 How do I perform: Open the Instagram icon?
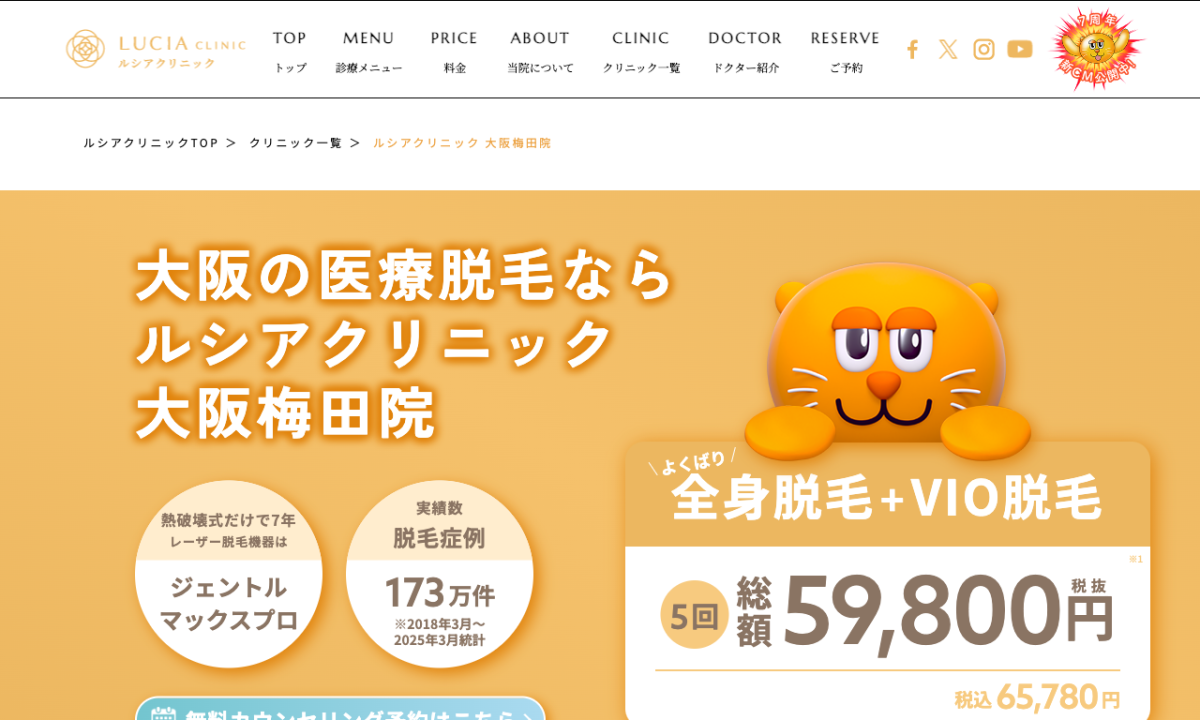[x=984, y=49]
